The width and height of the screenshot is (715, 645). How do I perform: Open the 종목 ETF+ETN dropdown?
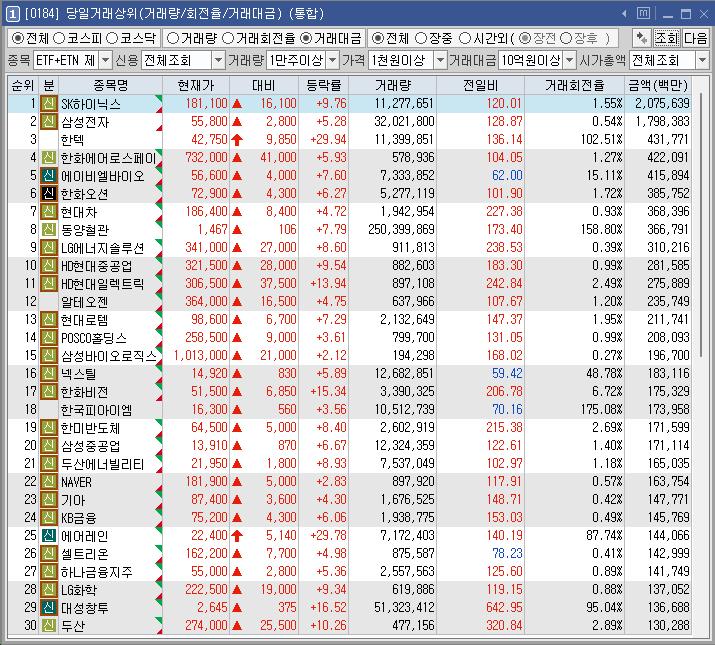(x=105, y=60)
